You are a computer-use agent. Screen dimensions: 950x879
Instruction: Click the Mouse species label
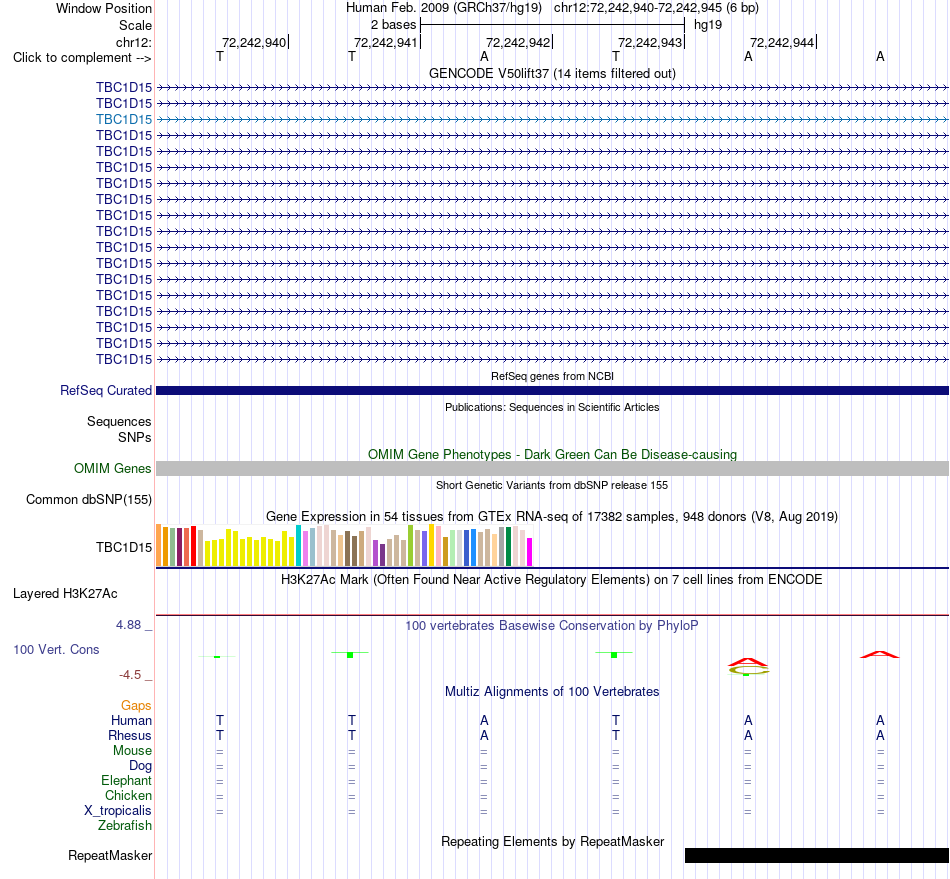132,751
